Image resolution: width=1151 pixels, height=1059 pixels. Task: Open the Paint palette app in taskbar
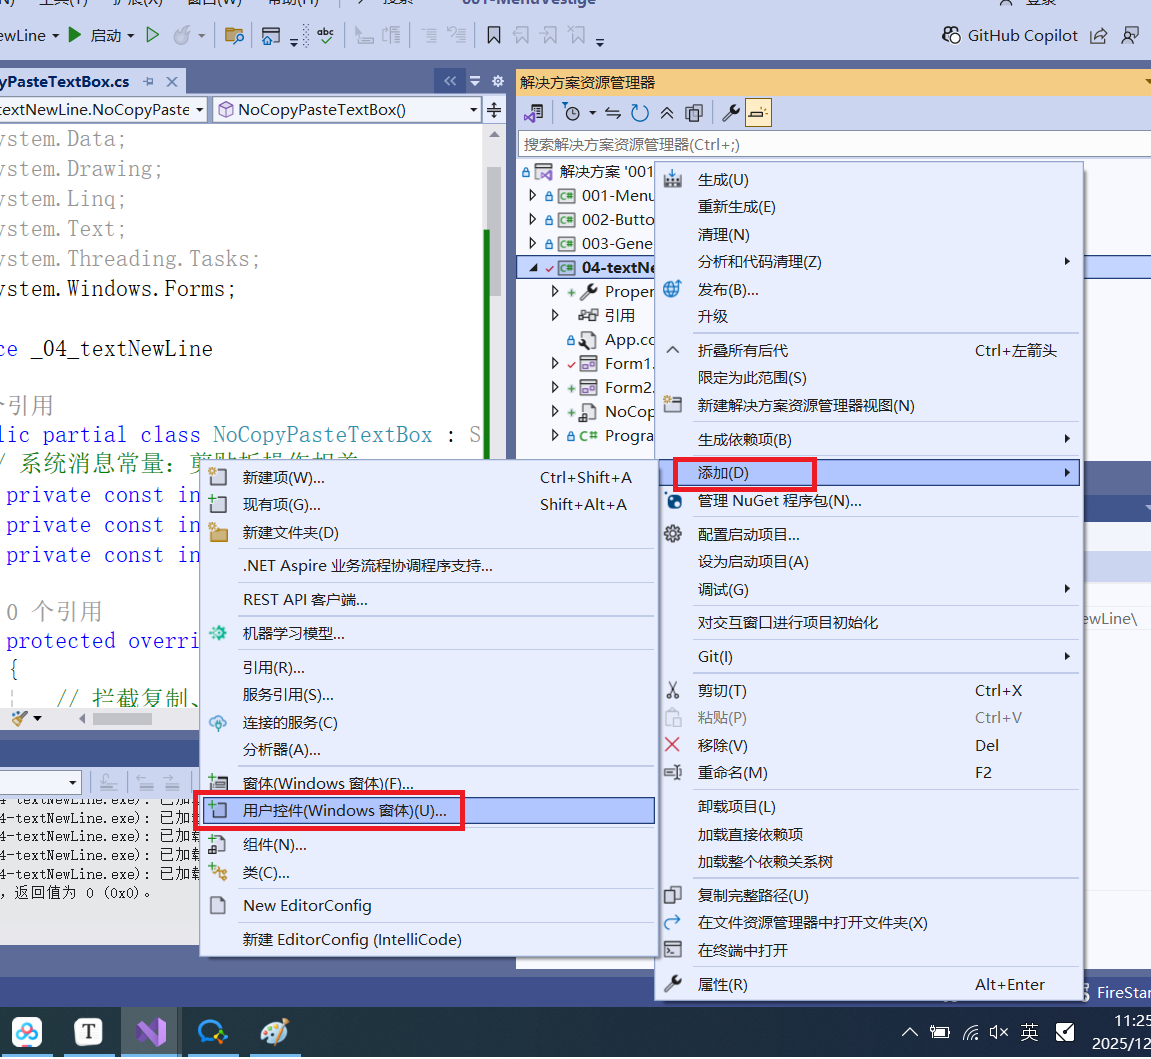275,1032
